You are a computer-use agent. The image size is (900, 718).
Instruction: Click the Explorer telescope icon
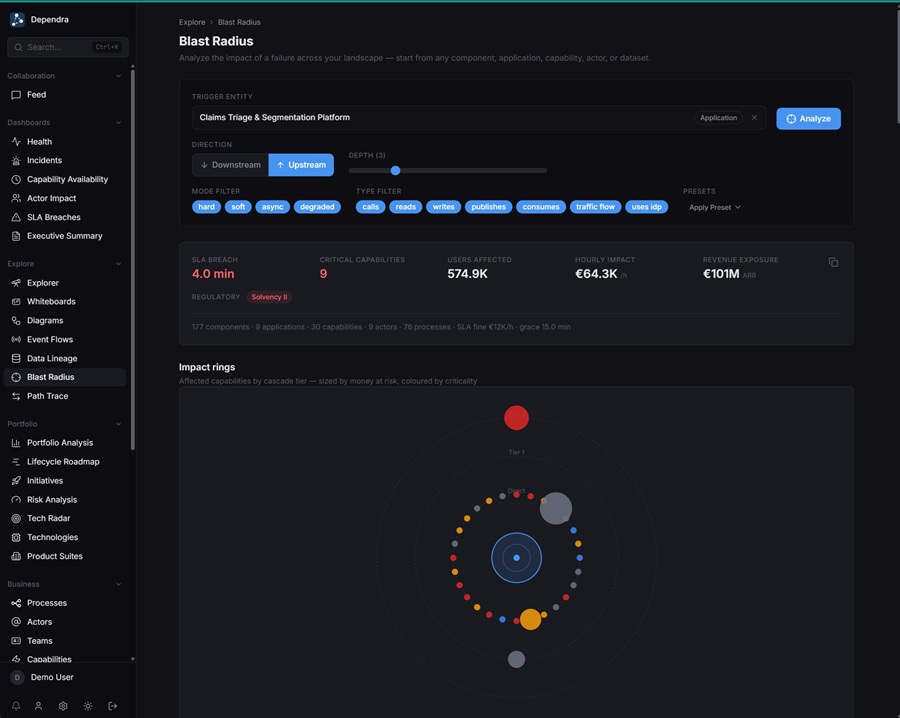tap(16, 283)
